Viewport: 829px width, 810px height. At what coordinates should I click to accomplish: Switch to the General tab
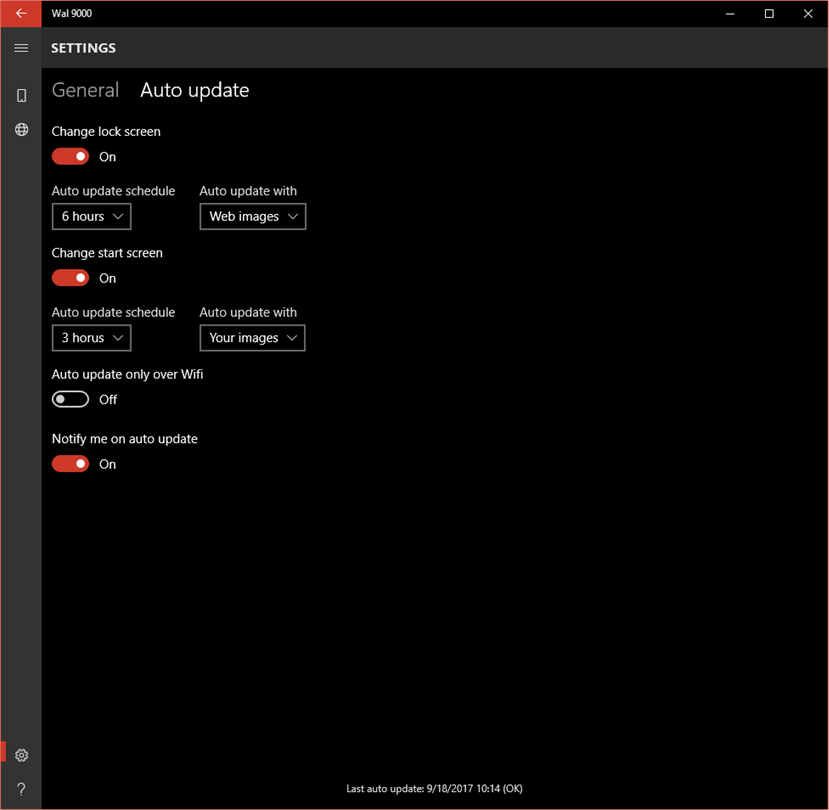[x=85, y=90]
